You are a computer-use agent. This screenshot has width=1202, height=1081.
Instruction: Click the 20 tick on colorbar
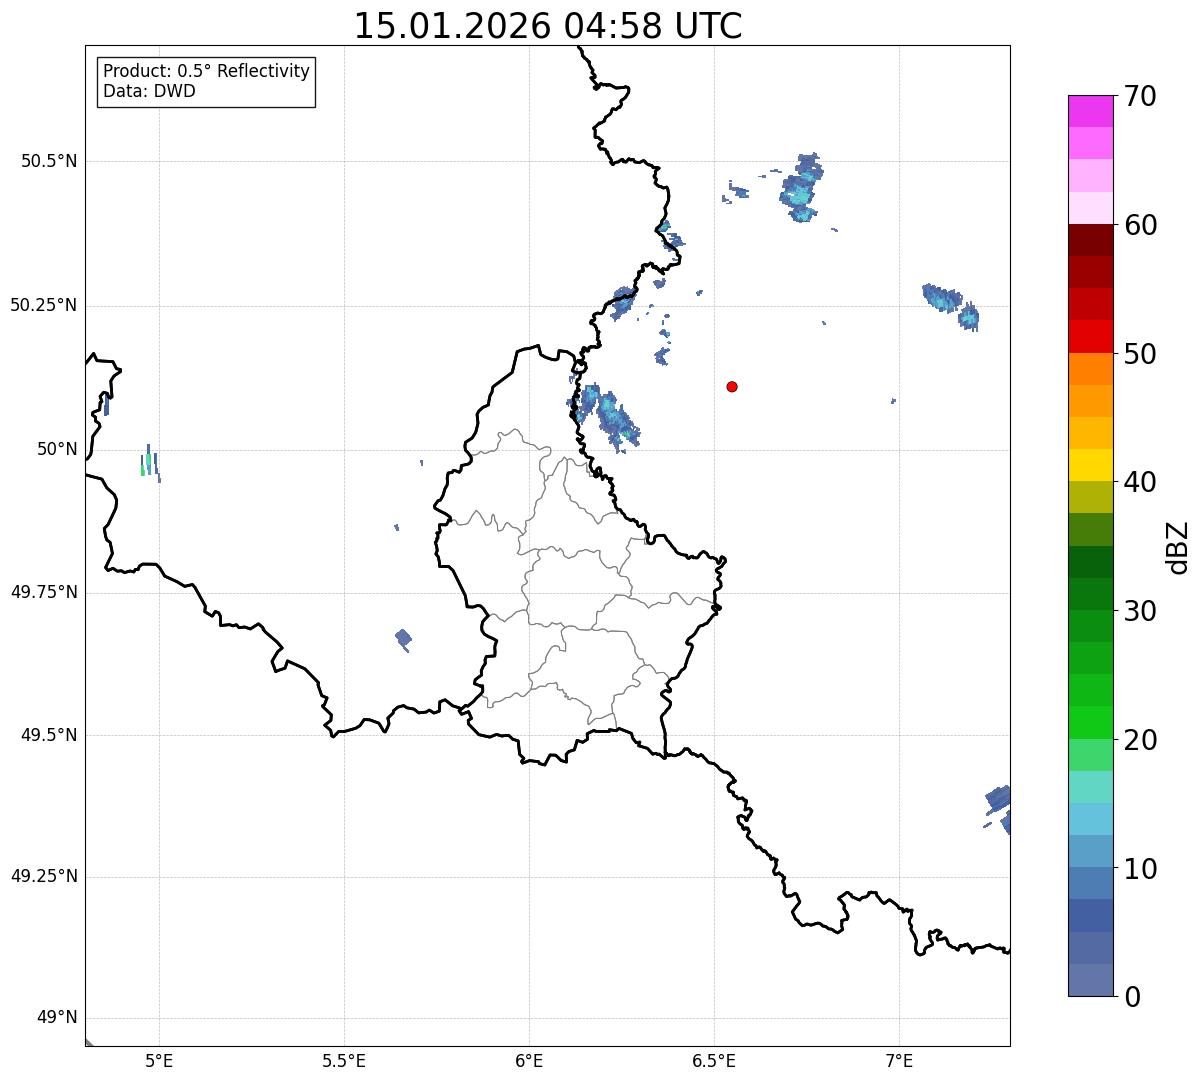pos(1140,740)
